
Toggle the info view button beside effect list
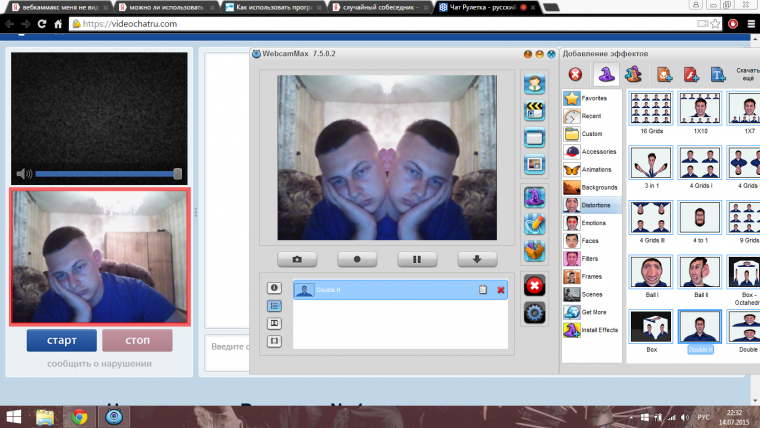pyautogui.click(x=274, y=288)
